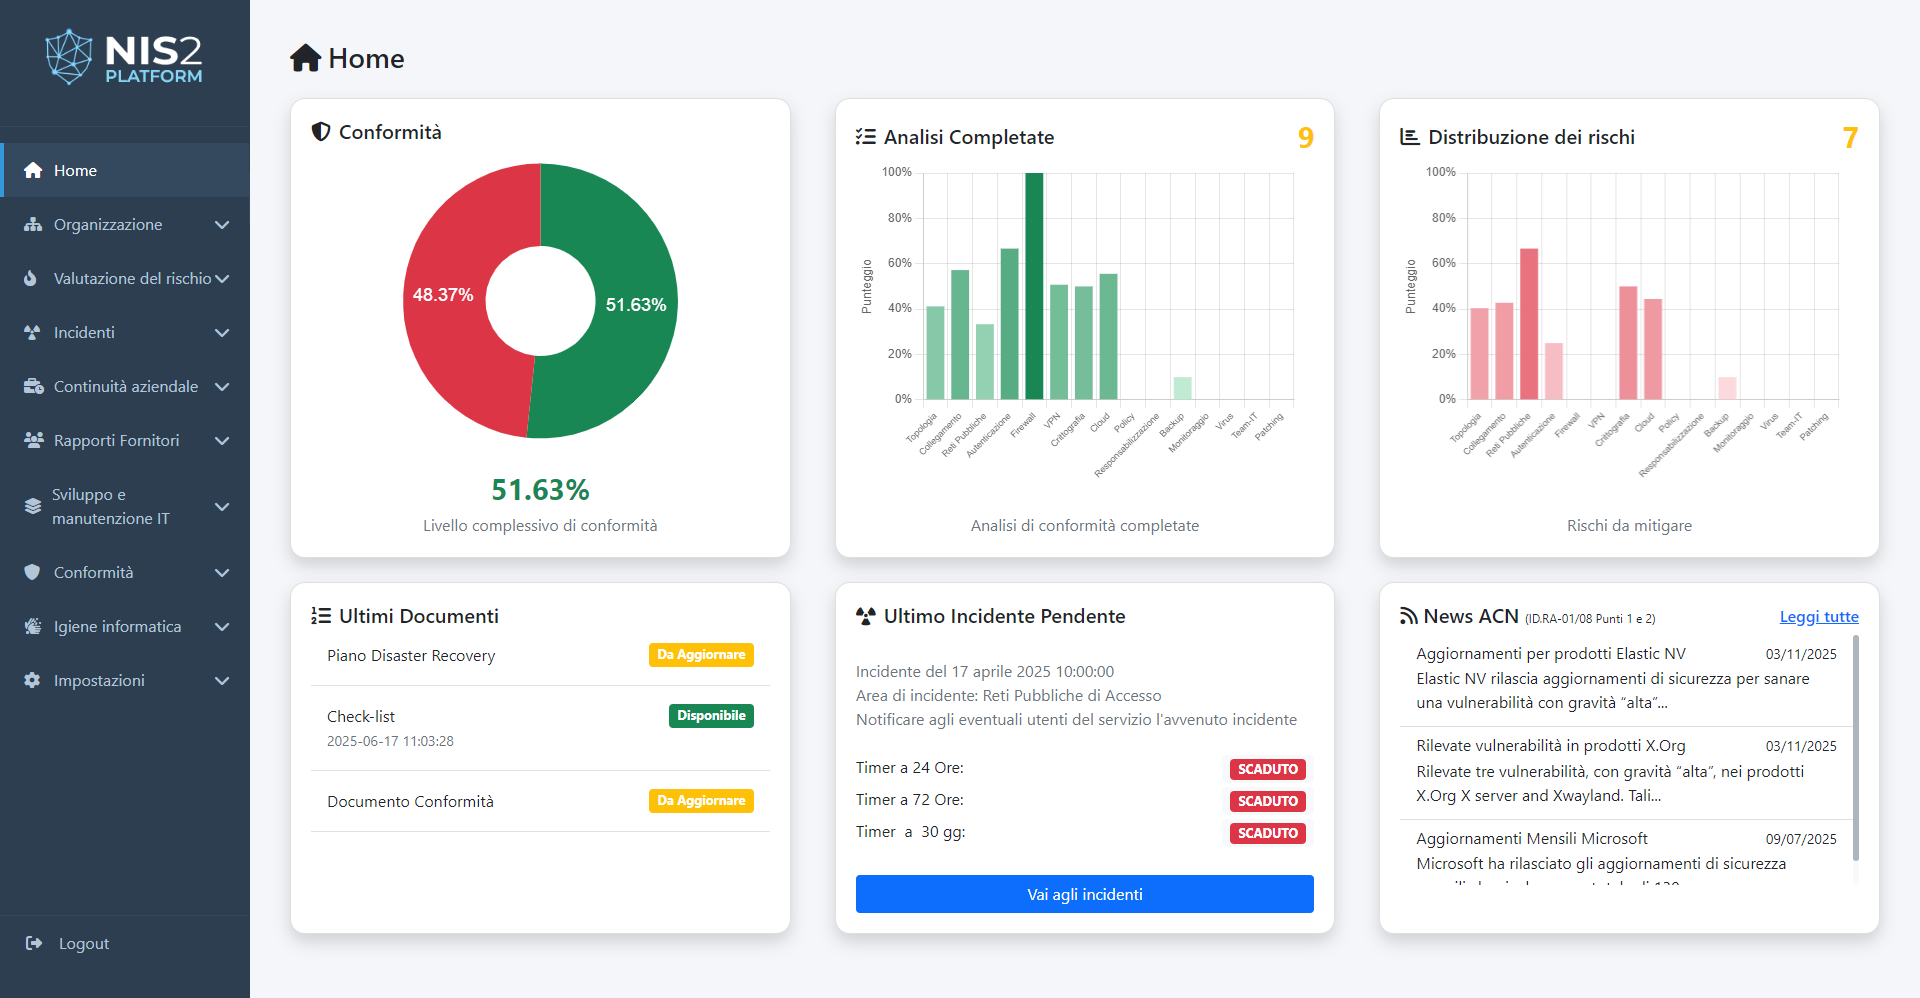This screenshot has width=1920, height=998.
Task: Click the Rapporti Fornitori people icon
Action: tap(33, 441)
